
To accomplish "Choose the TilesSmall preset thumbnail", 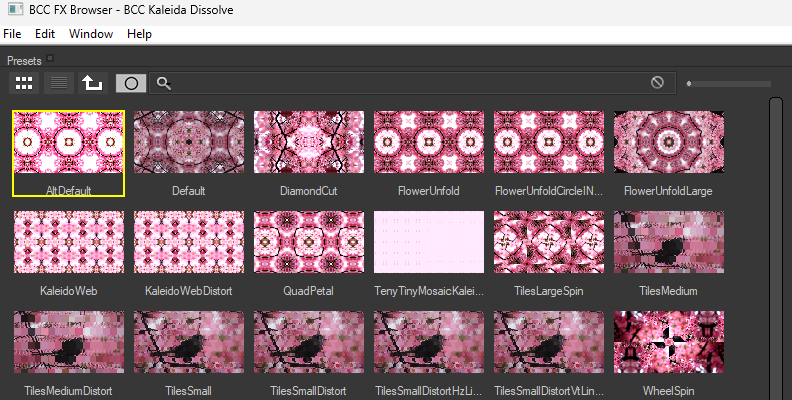I will click(x=189, y=342).
